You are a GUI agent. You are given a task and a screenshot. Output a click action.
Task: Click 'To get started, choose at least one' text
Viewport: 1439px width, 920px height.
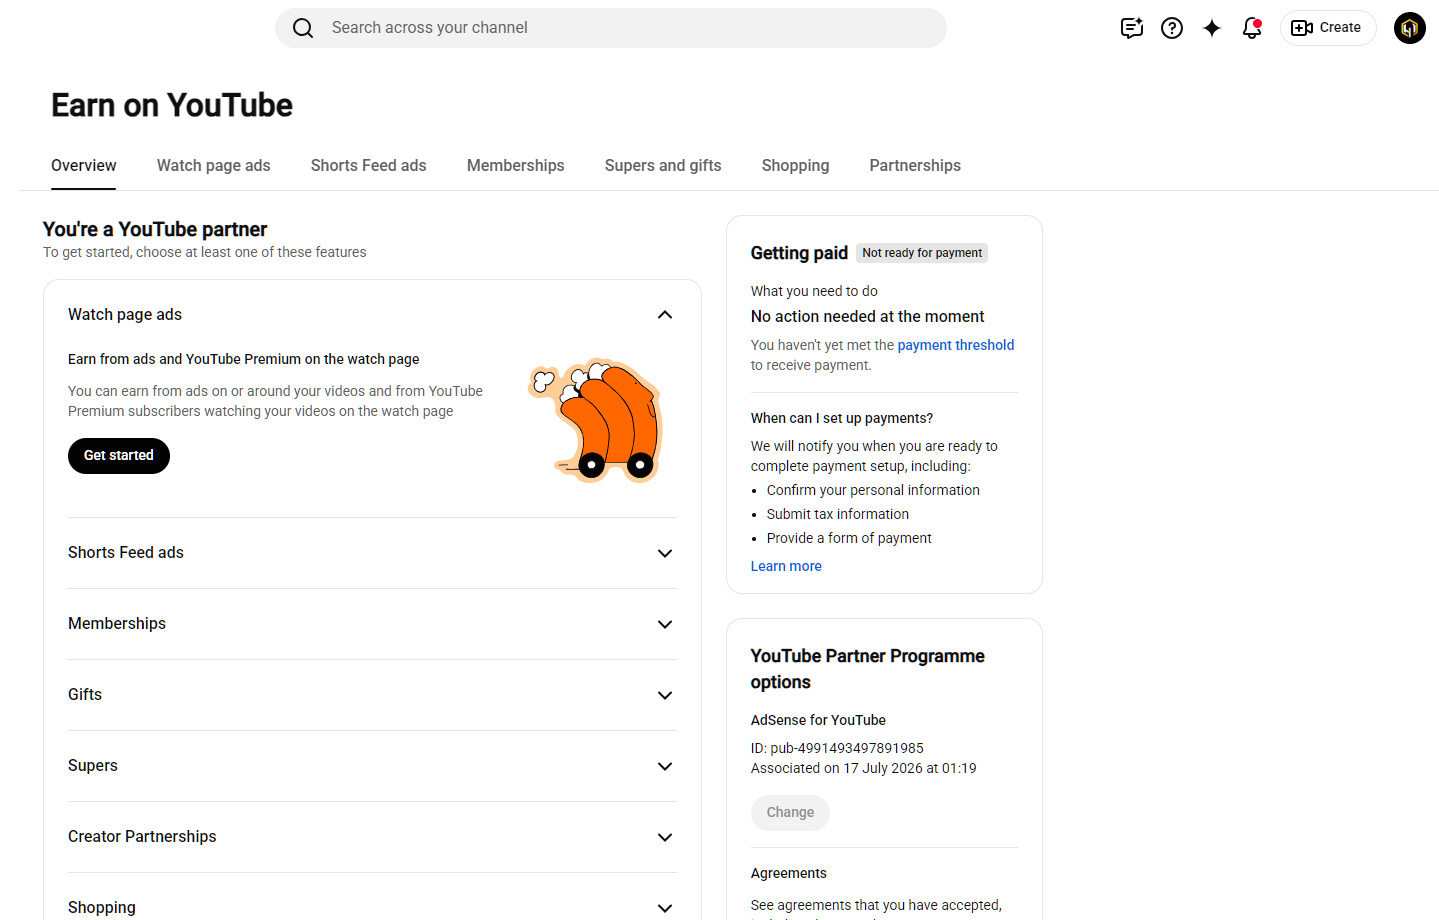click(205, 252)
